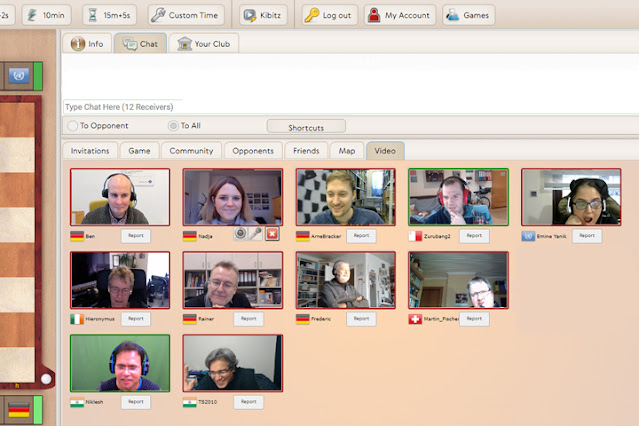Report user Zurubang2
The width and height of the screenshot is (639, 426).
[474, 236]
